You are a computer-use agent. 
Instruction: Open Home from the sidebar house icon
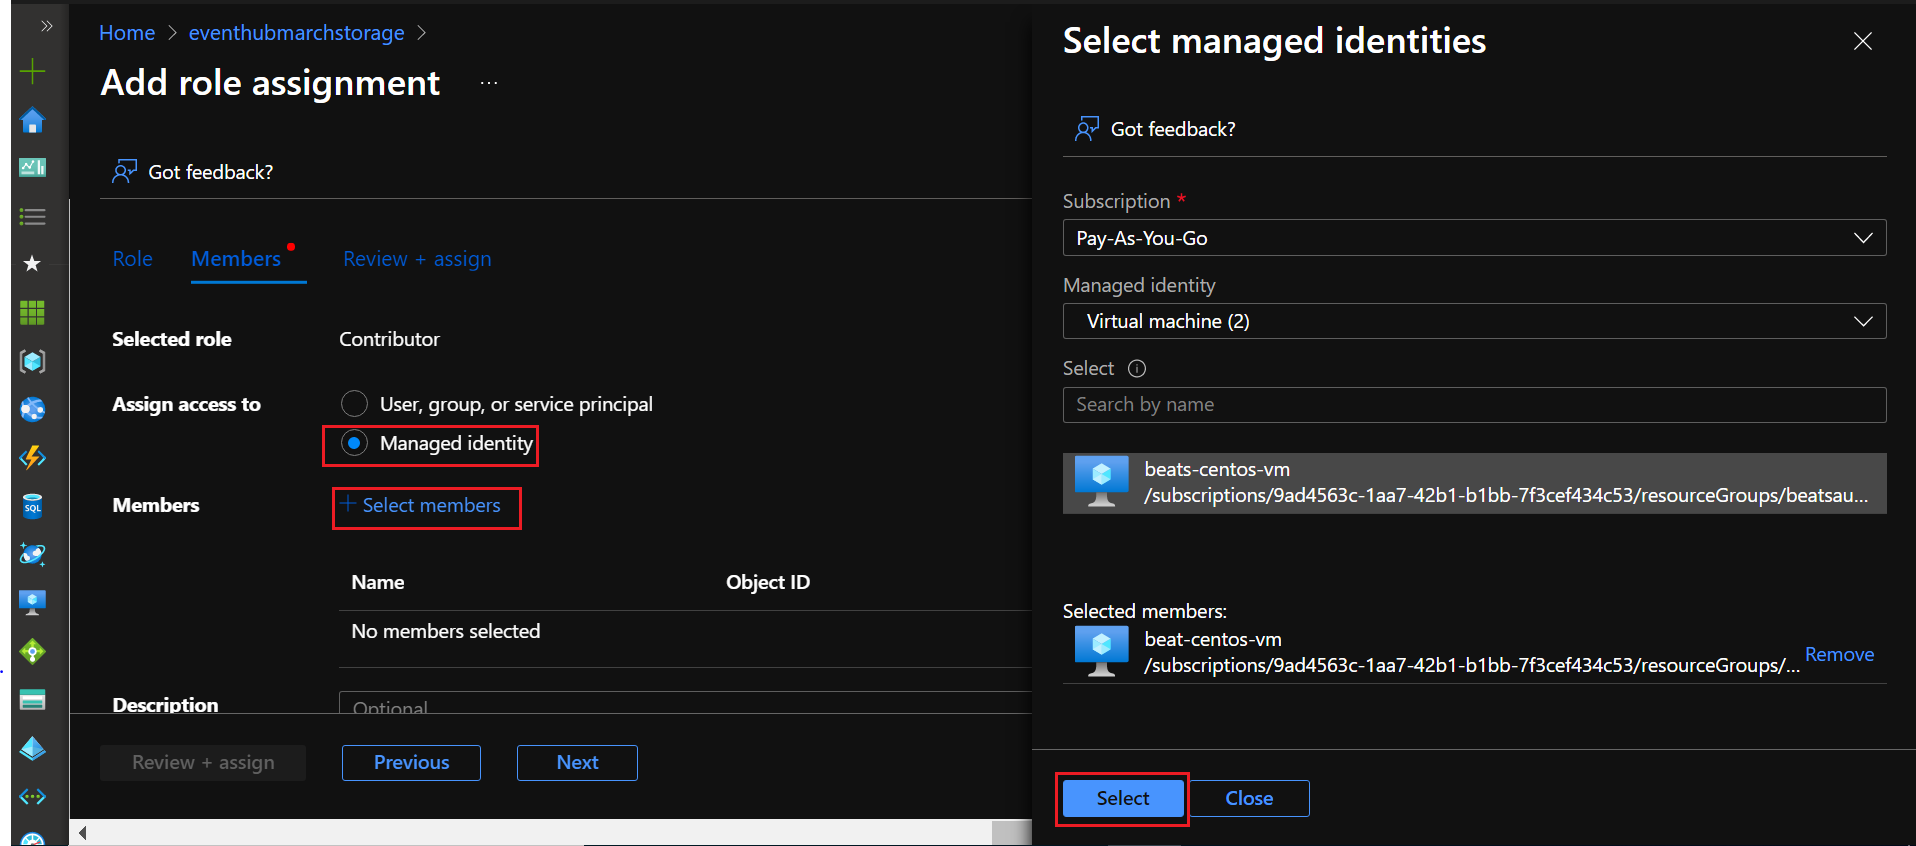(x=32, y=120)
